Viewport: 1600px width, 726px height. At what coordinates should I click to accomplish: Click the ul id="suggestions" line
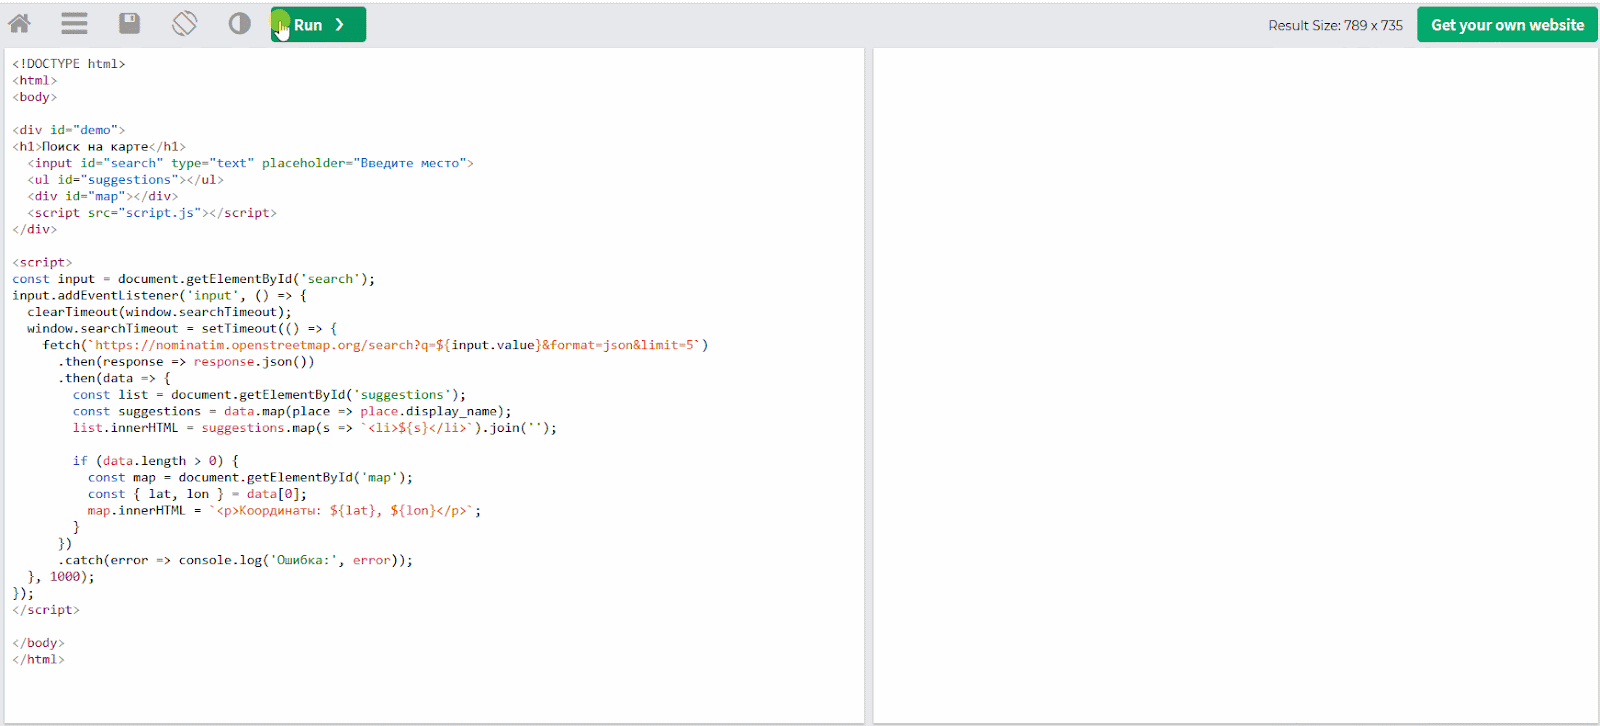(125, 180)
